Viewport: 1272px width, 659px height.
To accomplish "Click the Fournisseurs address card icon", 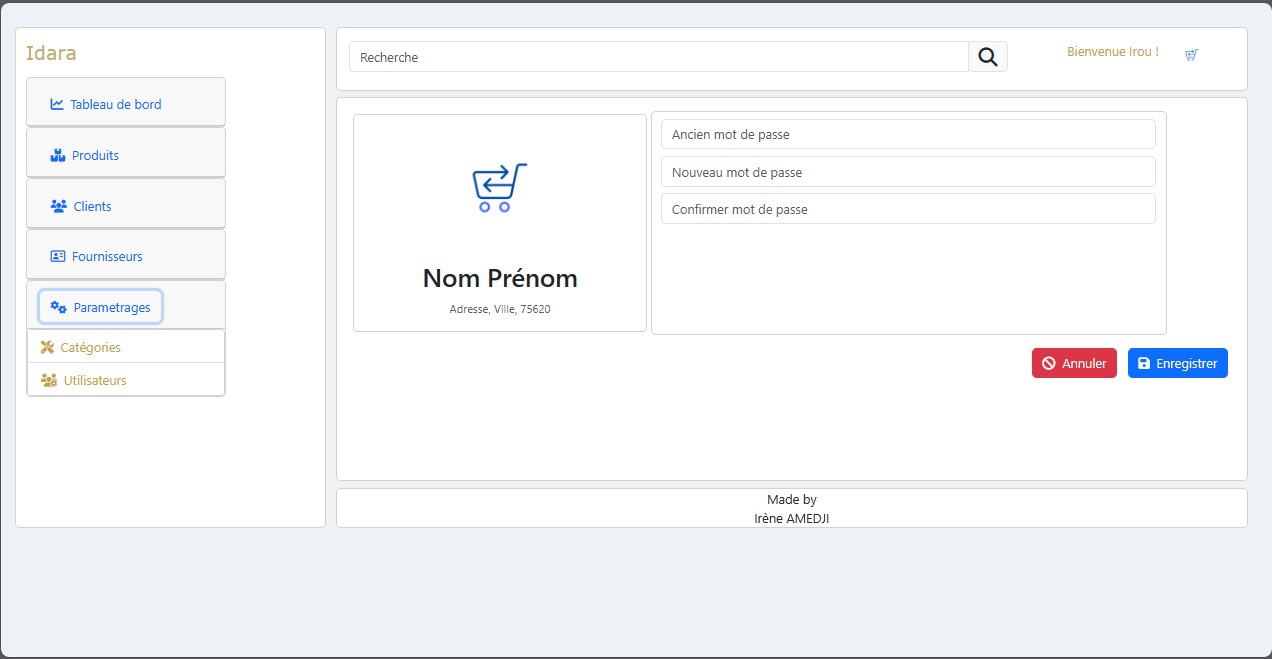I will pyautogui.click(x=56, y=255).
